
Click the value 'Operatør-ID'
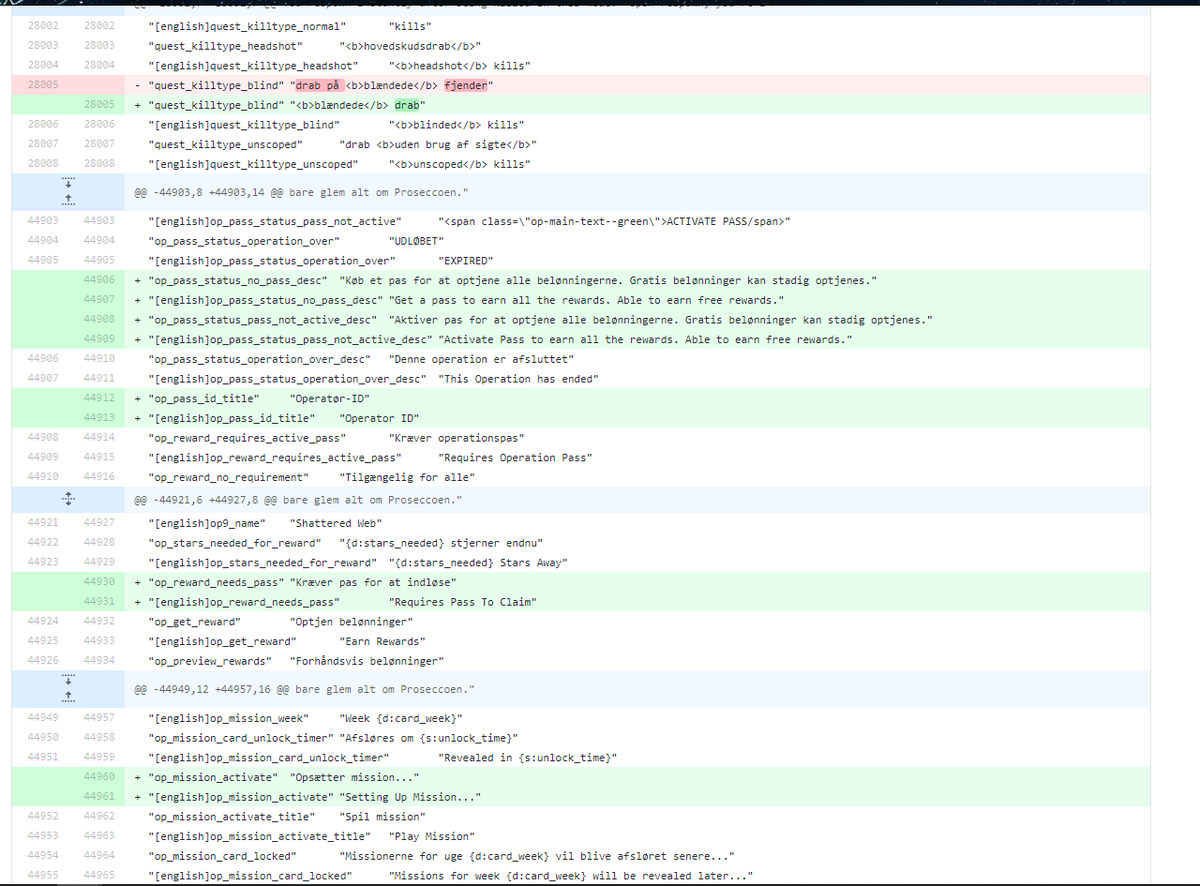[x=330, y=398]
